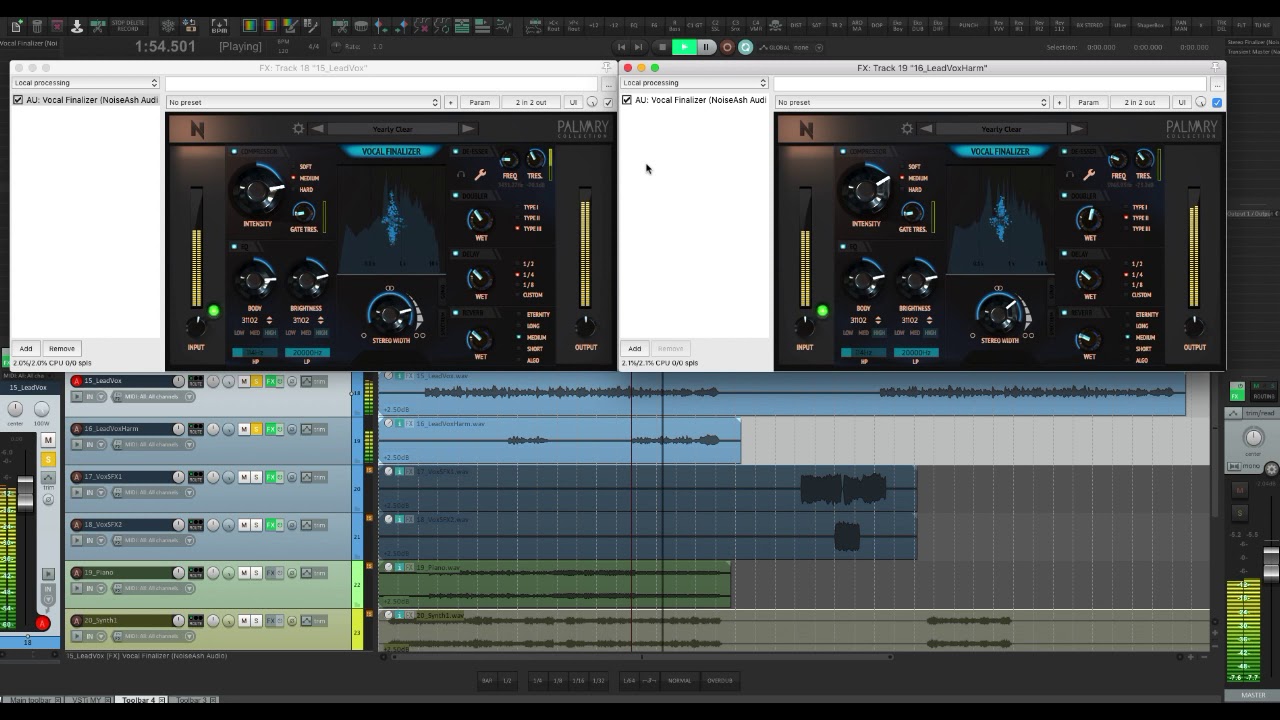Go to project start in transport

(x=621, y=47)
